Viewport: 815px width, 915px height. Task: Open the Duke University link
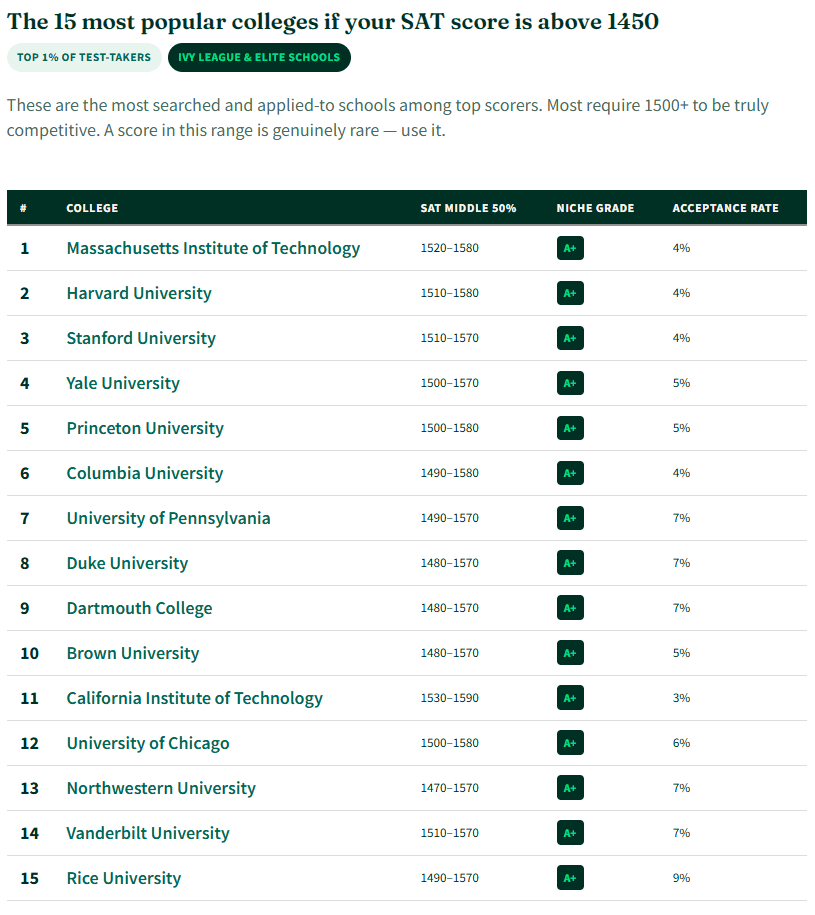(127, 563)
